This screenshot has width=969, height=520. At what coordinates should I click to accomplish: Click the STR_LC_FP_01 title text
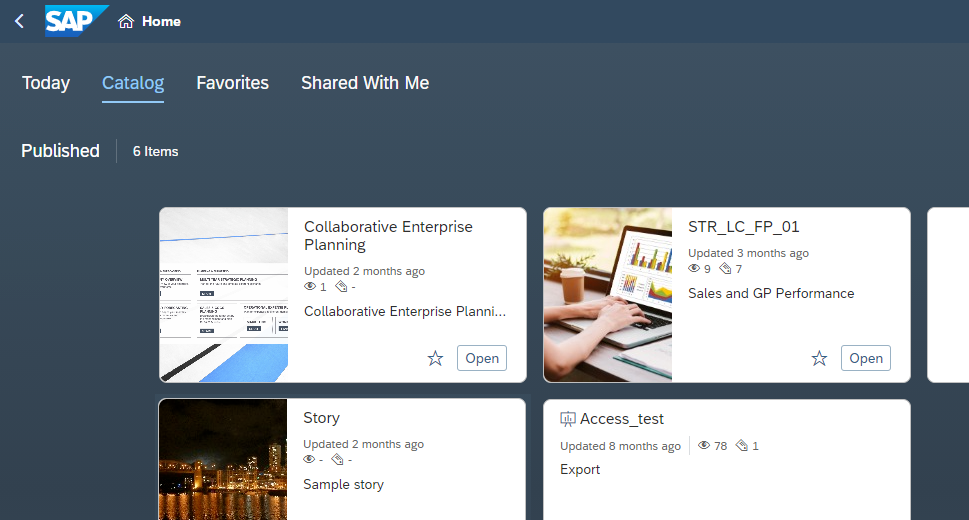743,227
